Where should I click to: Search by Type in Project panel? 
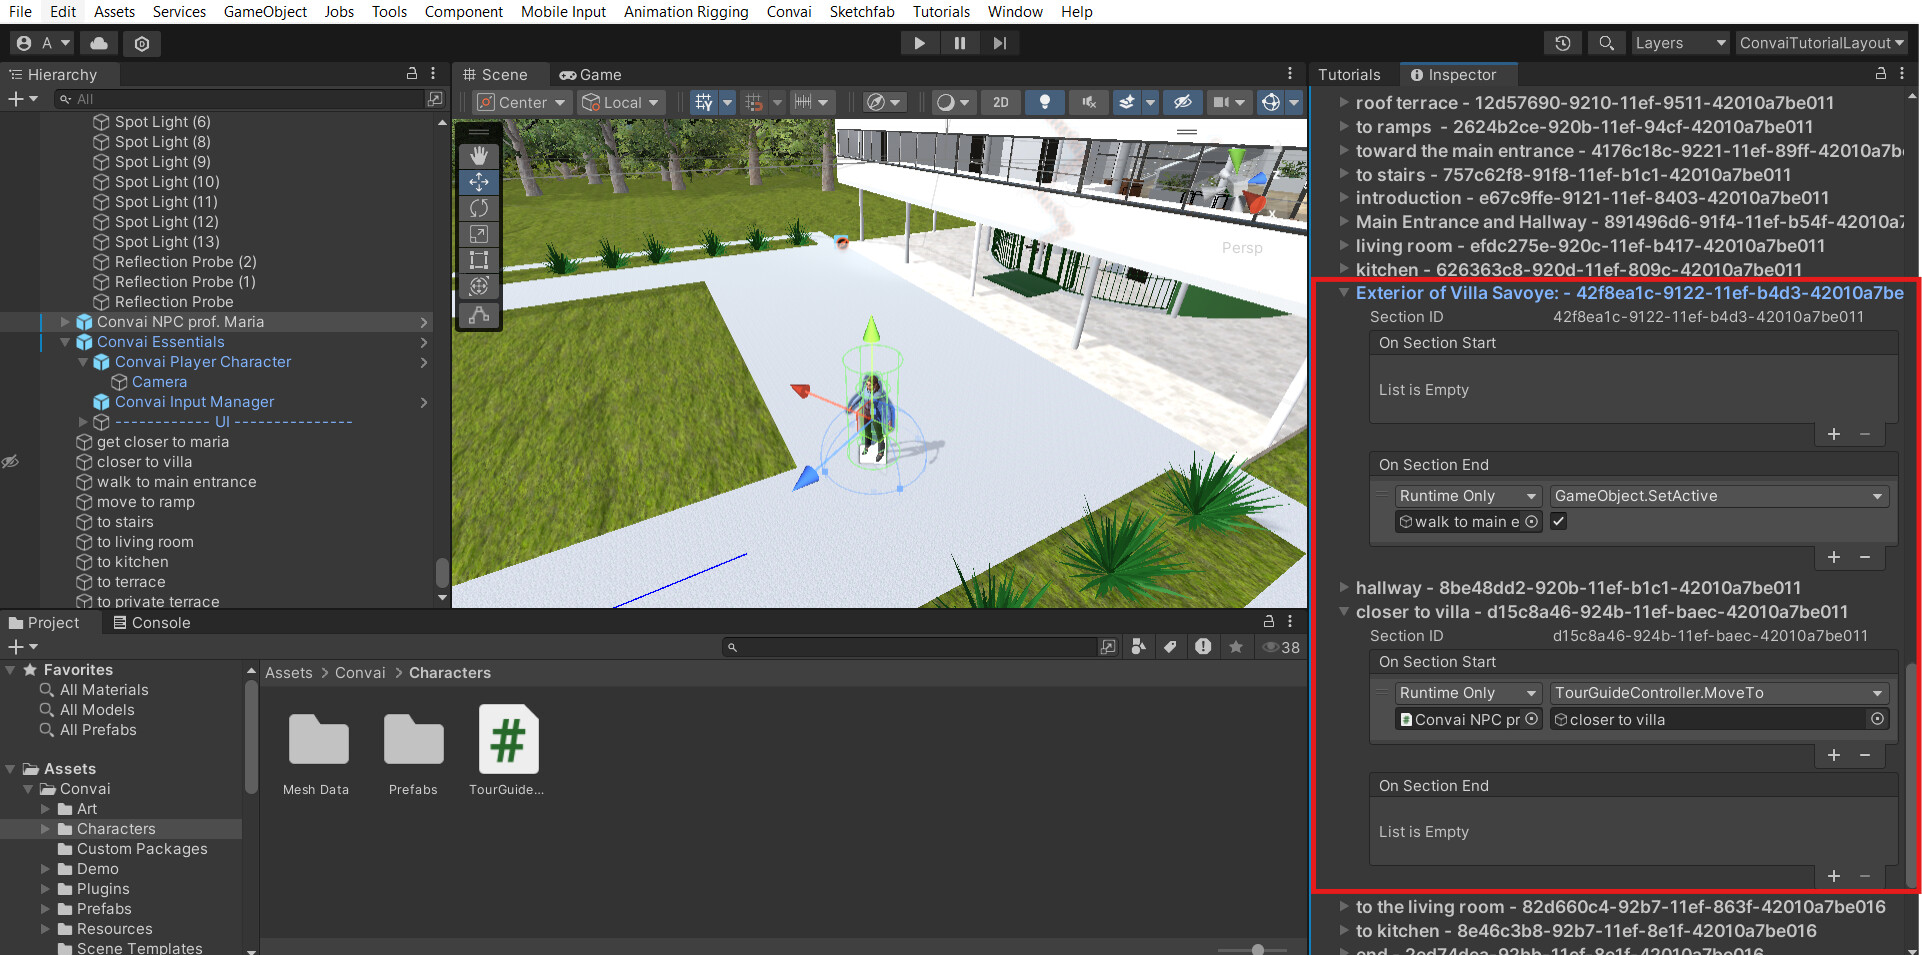[1138, 647]
